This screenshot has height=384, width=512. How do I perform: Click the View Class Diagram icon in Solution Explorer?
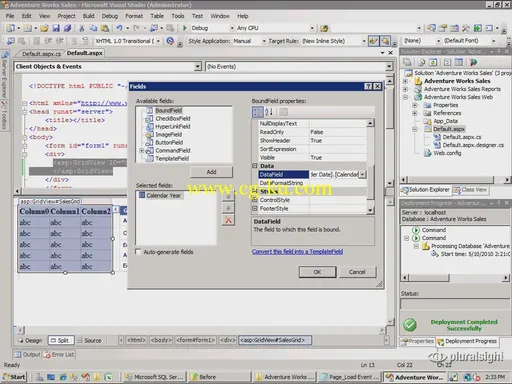click(473, 62)
